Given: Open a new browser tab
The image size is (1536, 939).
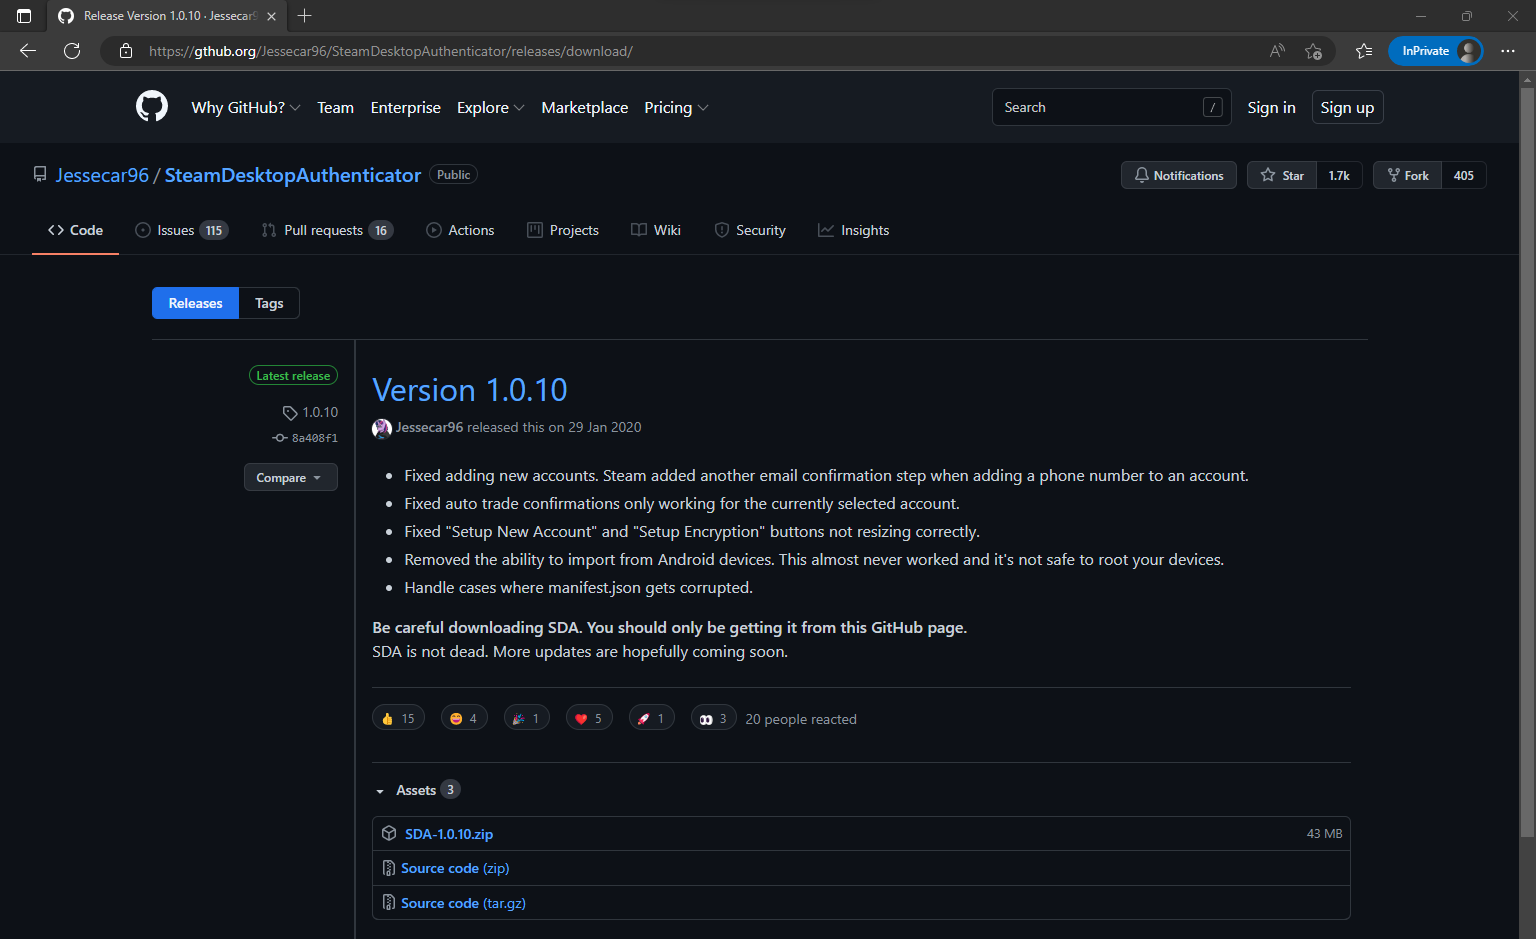Looking at the screenshot, I should pos(305,16).
